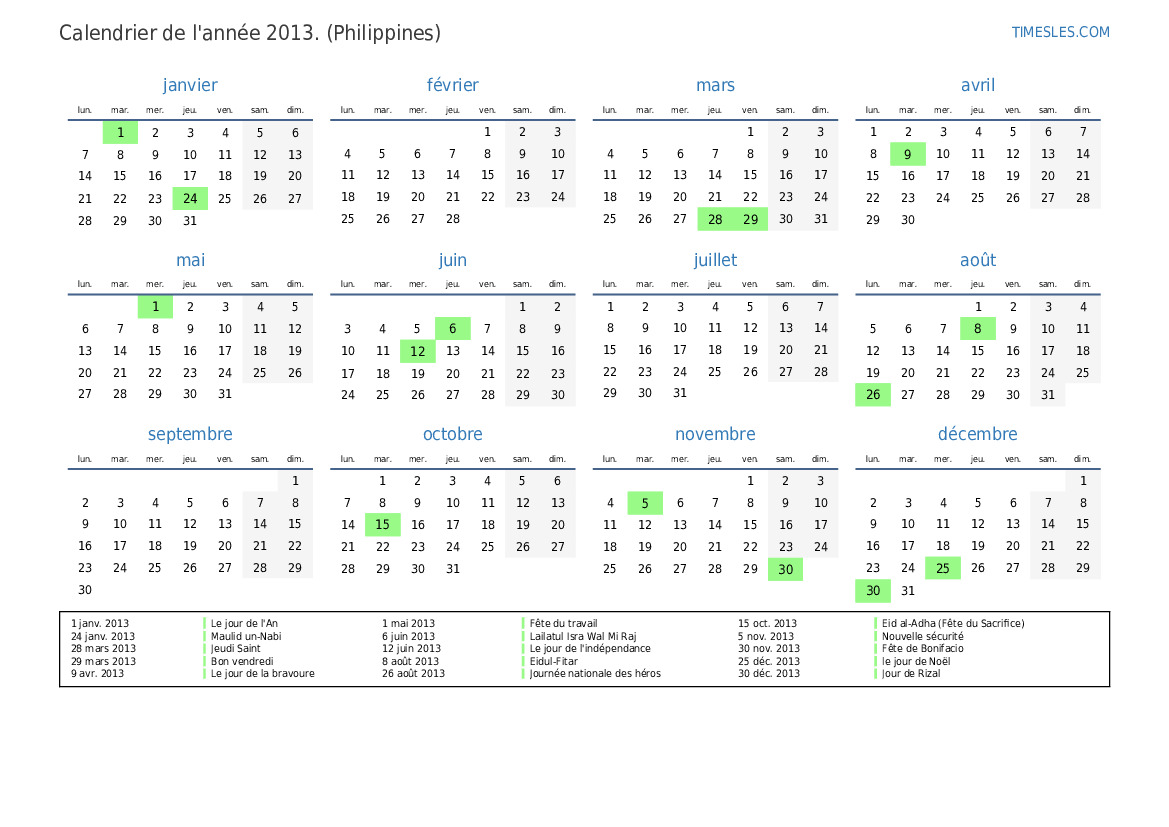
Task: Click the calendar title for 2013 Philippines
Action: 250,33
